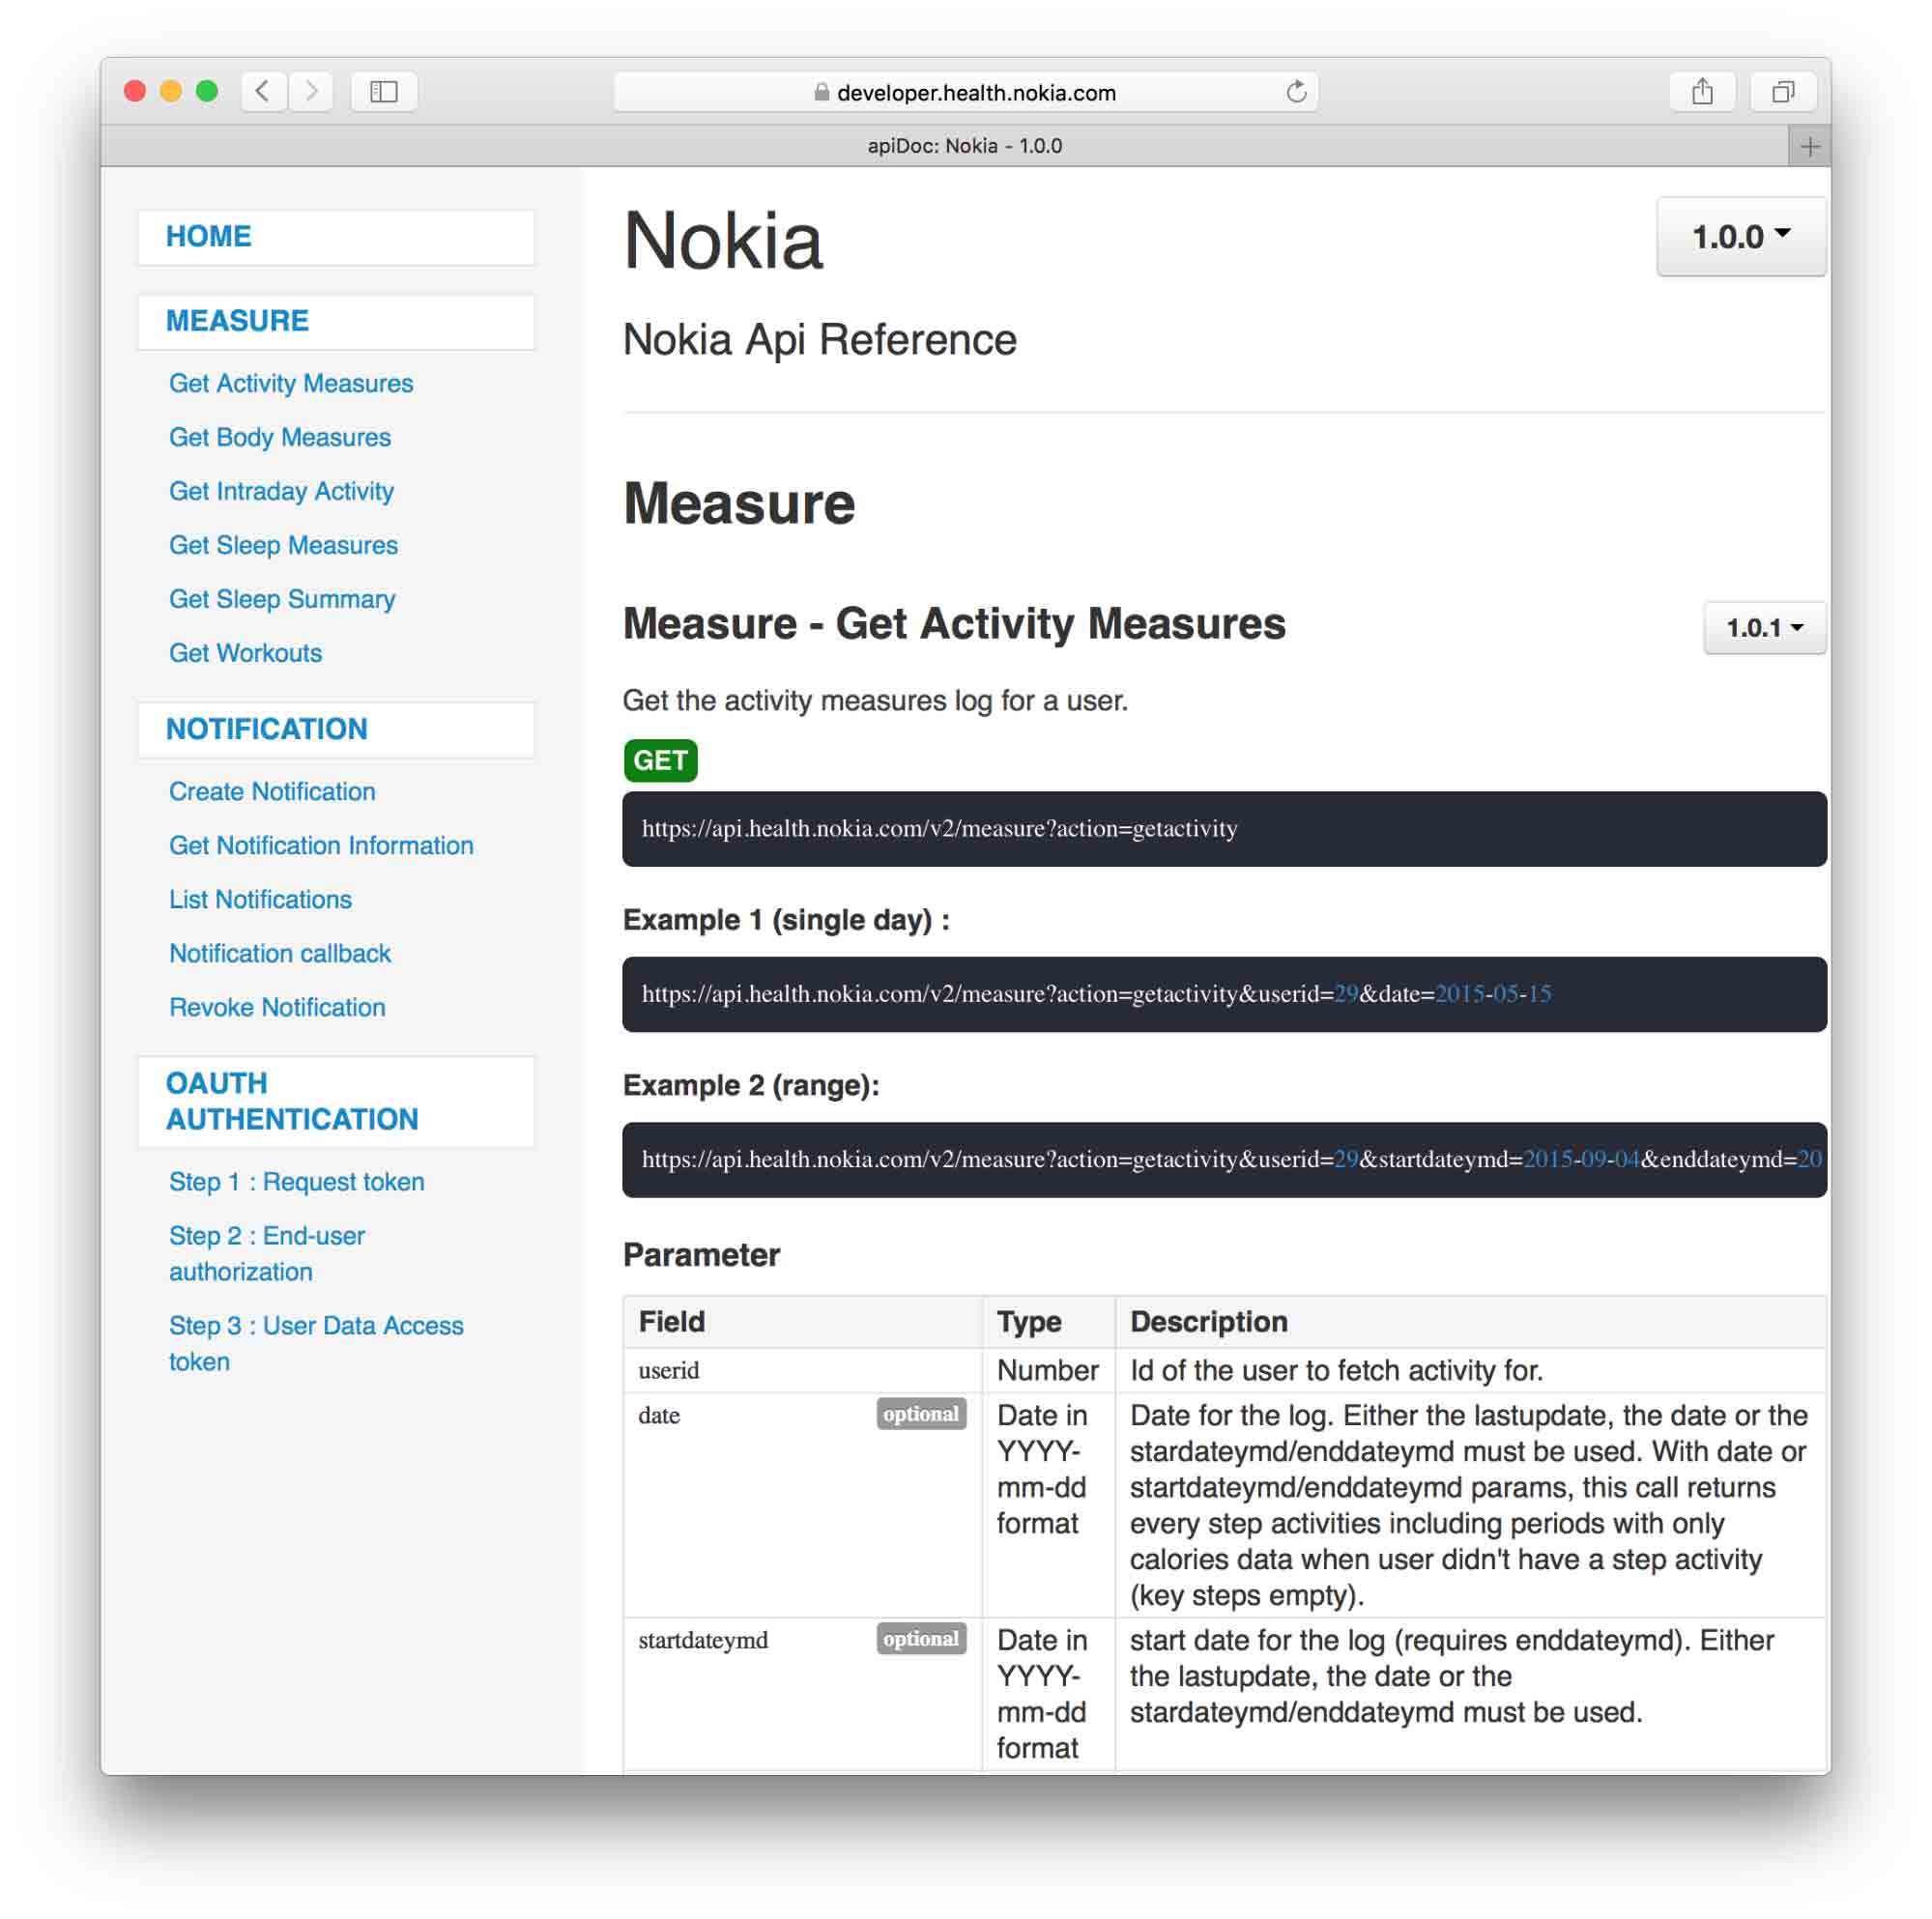Open the main 1.0.0 version dropdown
This screenshot has height=1919, width=1932.
1741,237
